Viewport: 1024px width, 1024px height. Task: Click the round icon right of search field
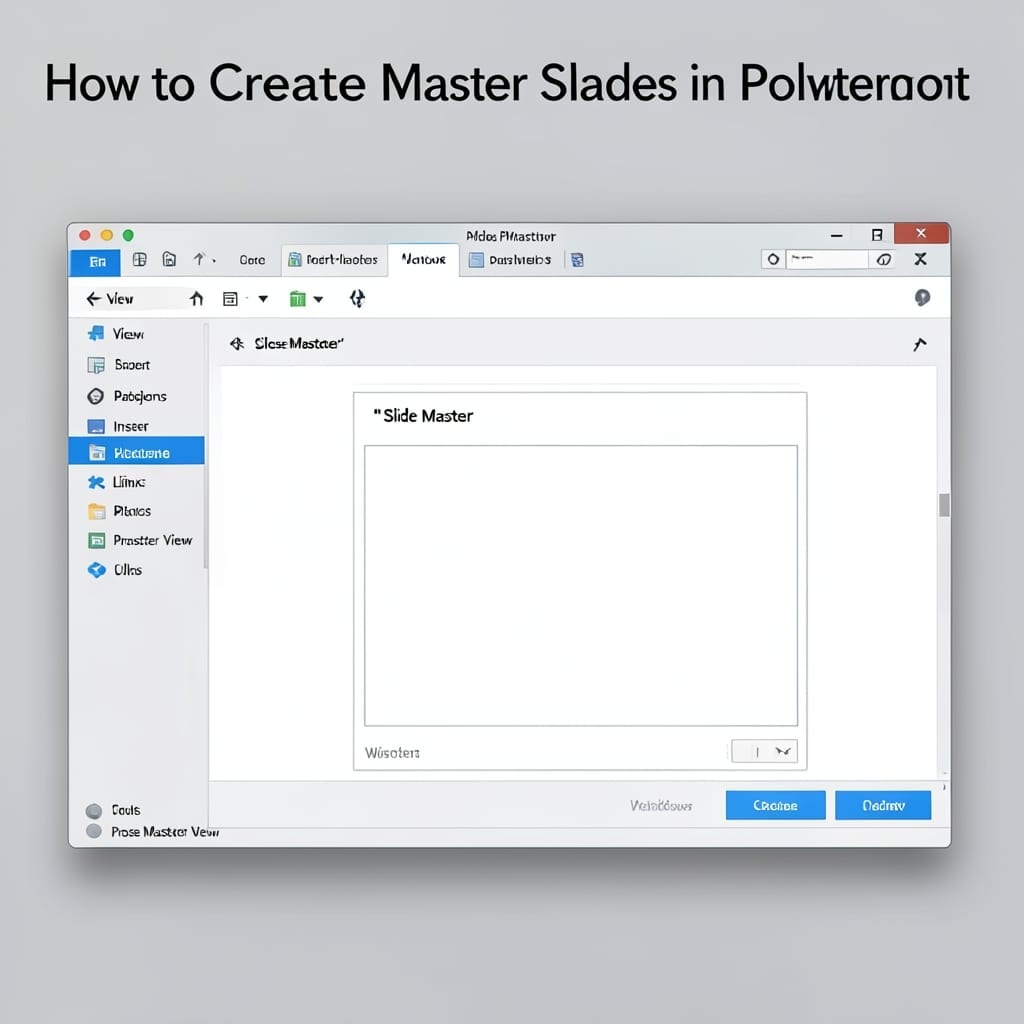884,259
